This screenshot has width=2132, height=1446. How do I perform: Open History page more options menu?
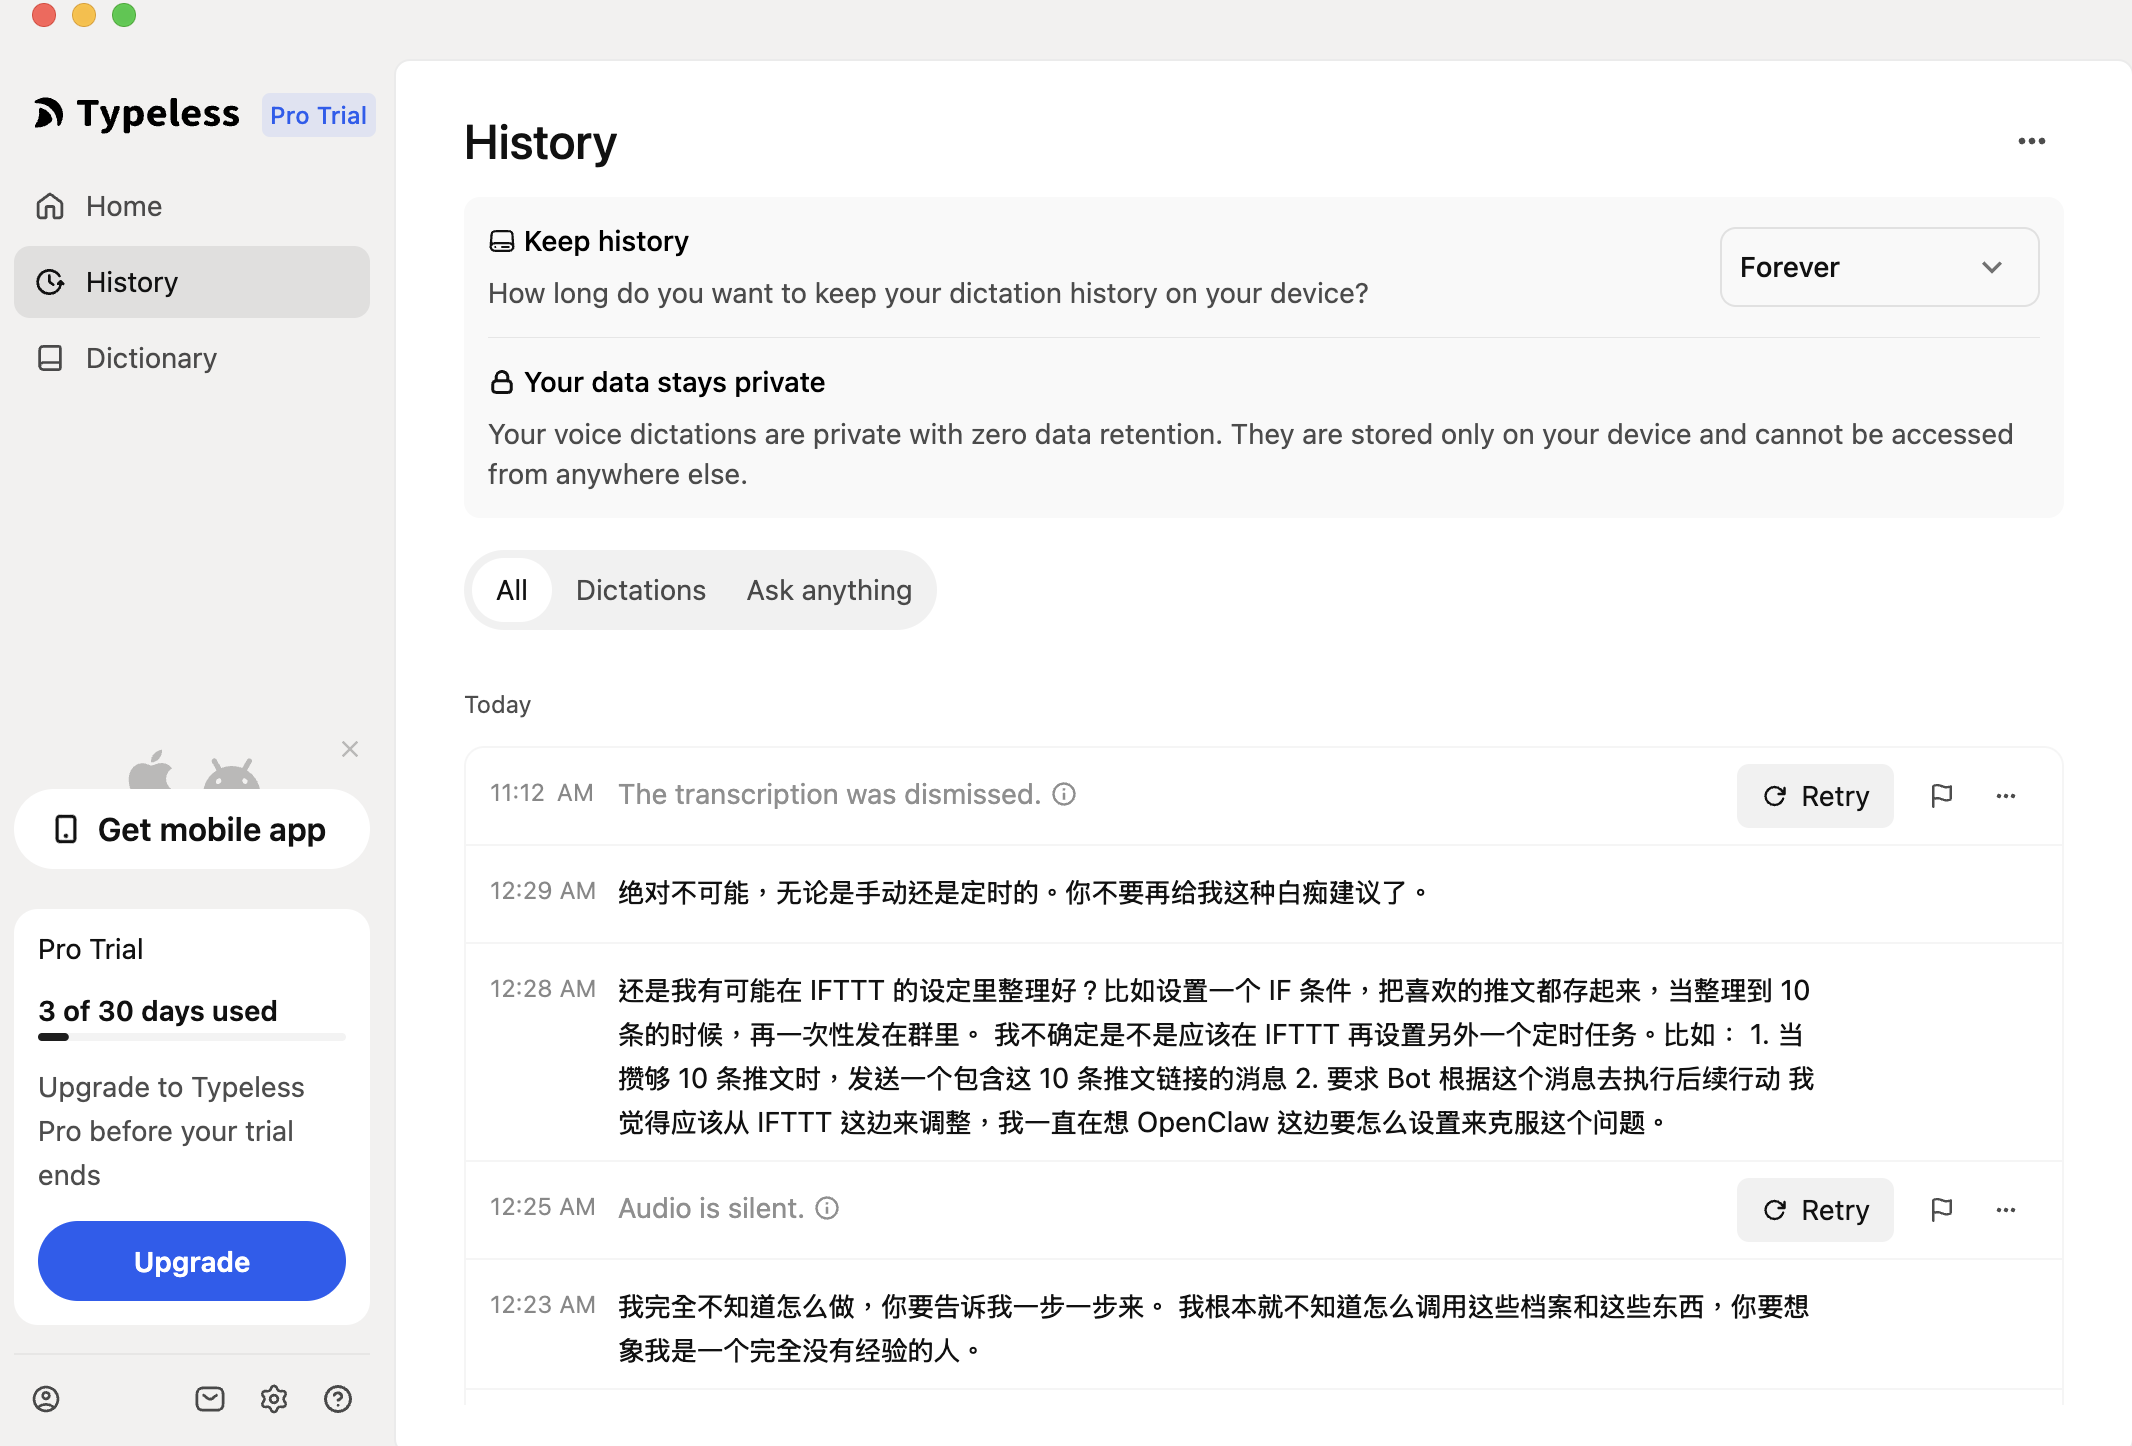[x=2031, y=141]
